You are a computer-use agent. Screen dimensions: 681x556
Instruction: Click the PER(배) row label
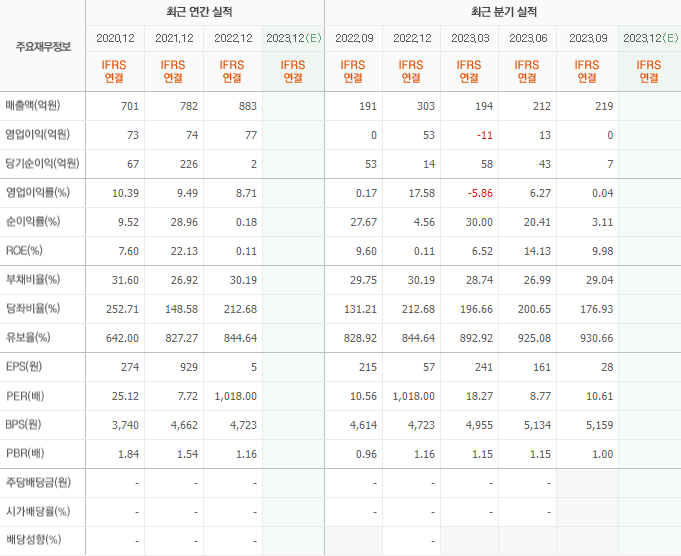25,396
